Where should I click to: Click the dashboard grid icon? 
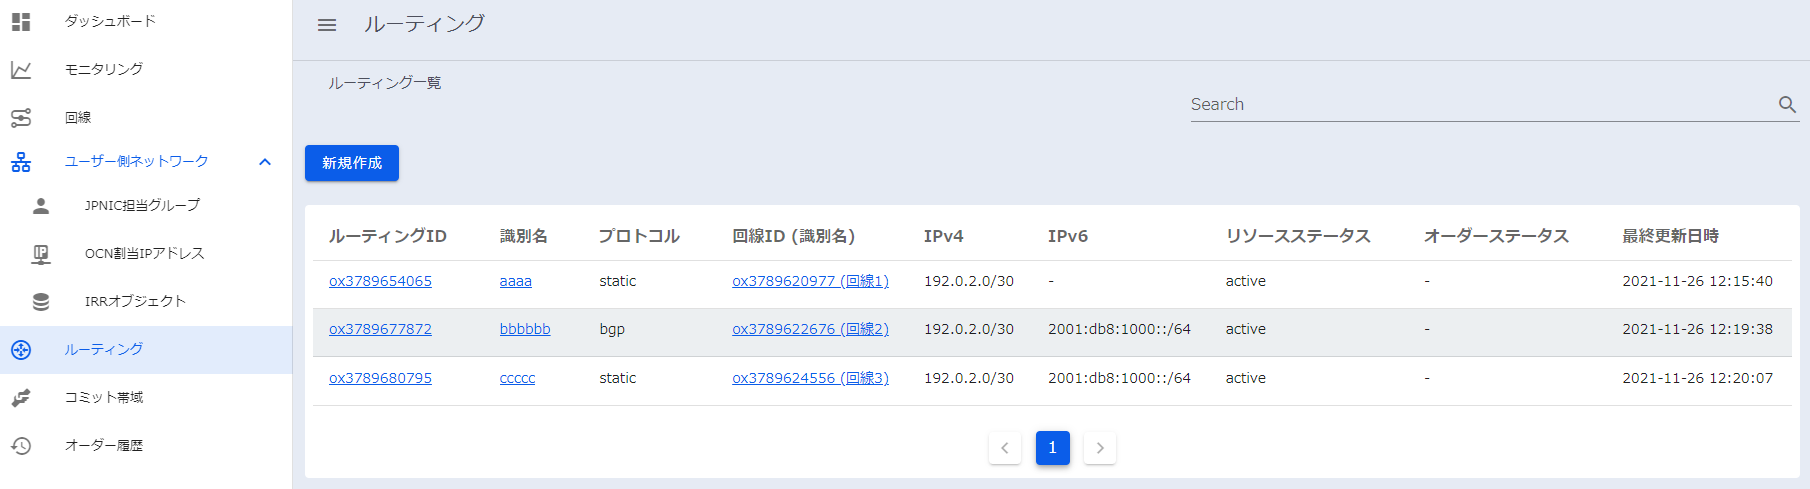click(21, 21)
